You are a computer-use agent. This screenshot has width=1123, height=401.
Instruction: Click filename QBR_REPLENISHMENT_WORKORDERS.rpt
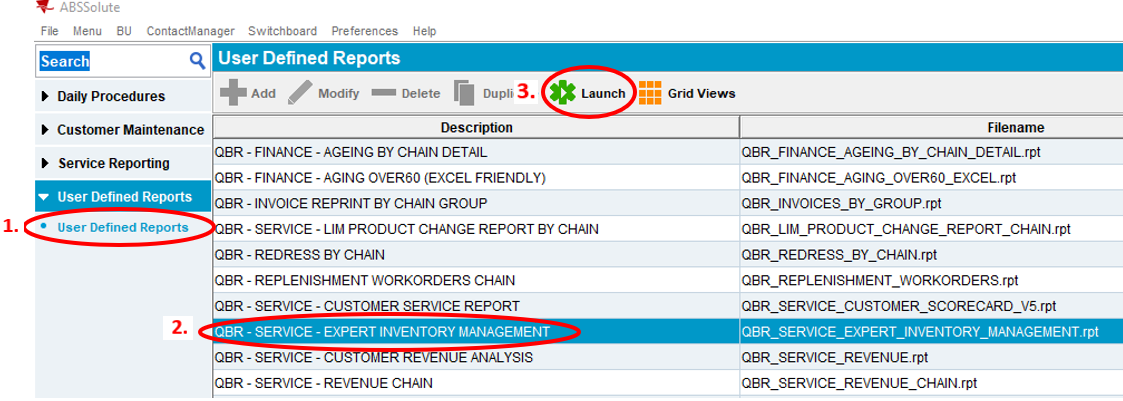(x=879, y=281)
